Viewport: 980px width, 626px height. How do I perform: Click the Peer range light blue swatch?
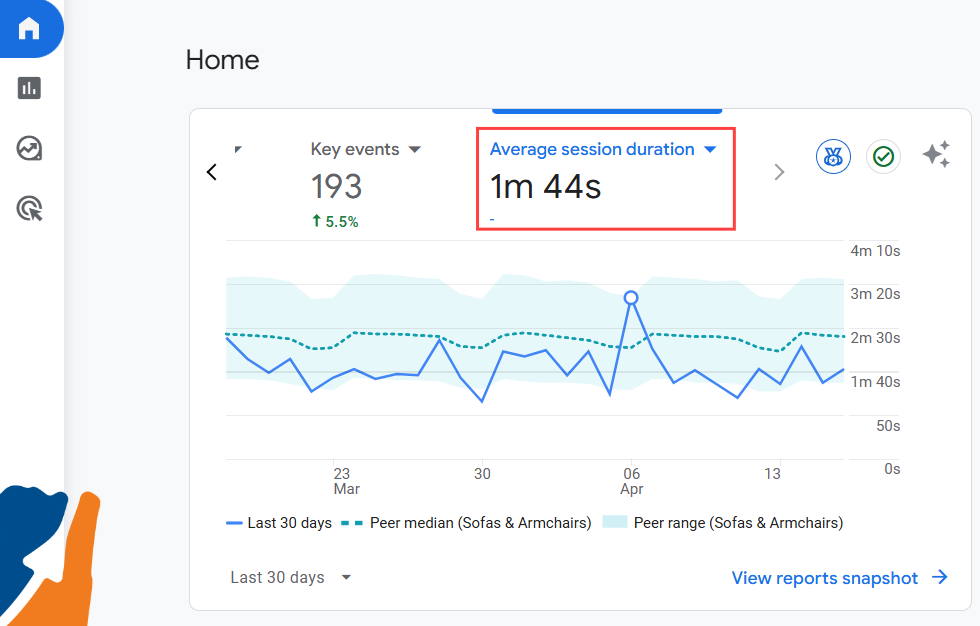click(x=613, y=523)
